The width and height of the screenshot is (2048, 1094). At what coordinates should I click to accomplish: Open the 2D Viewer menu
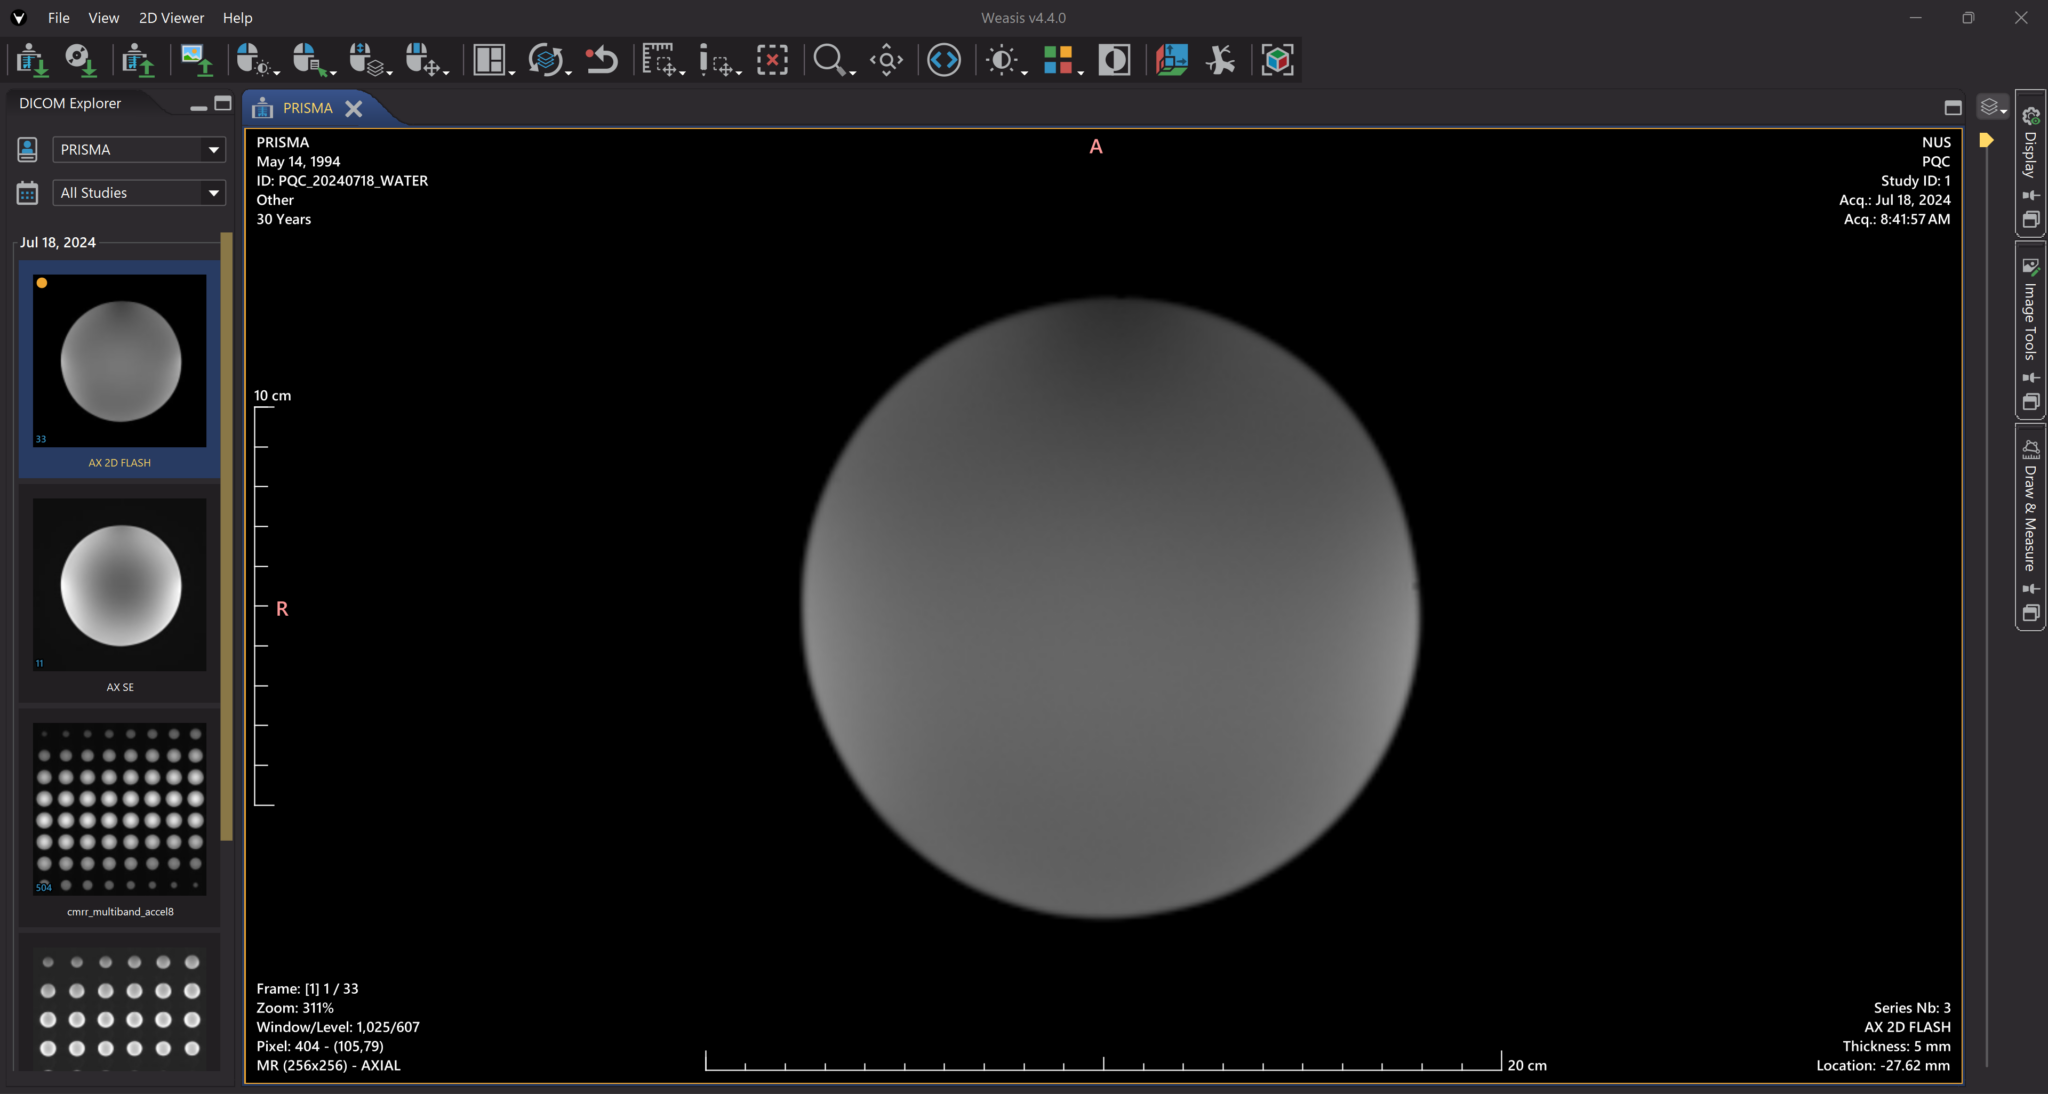tap(171, 18)
